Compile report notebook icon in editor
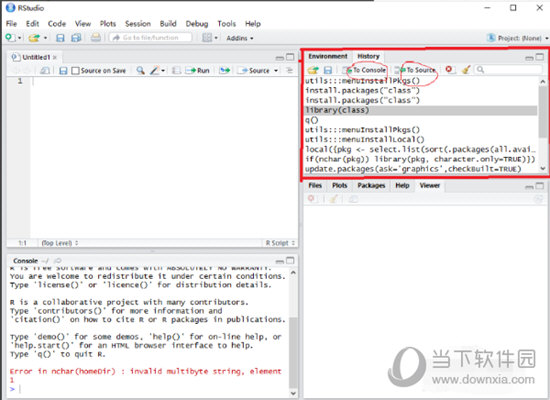 pos(176,71)
